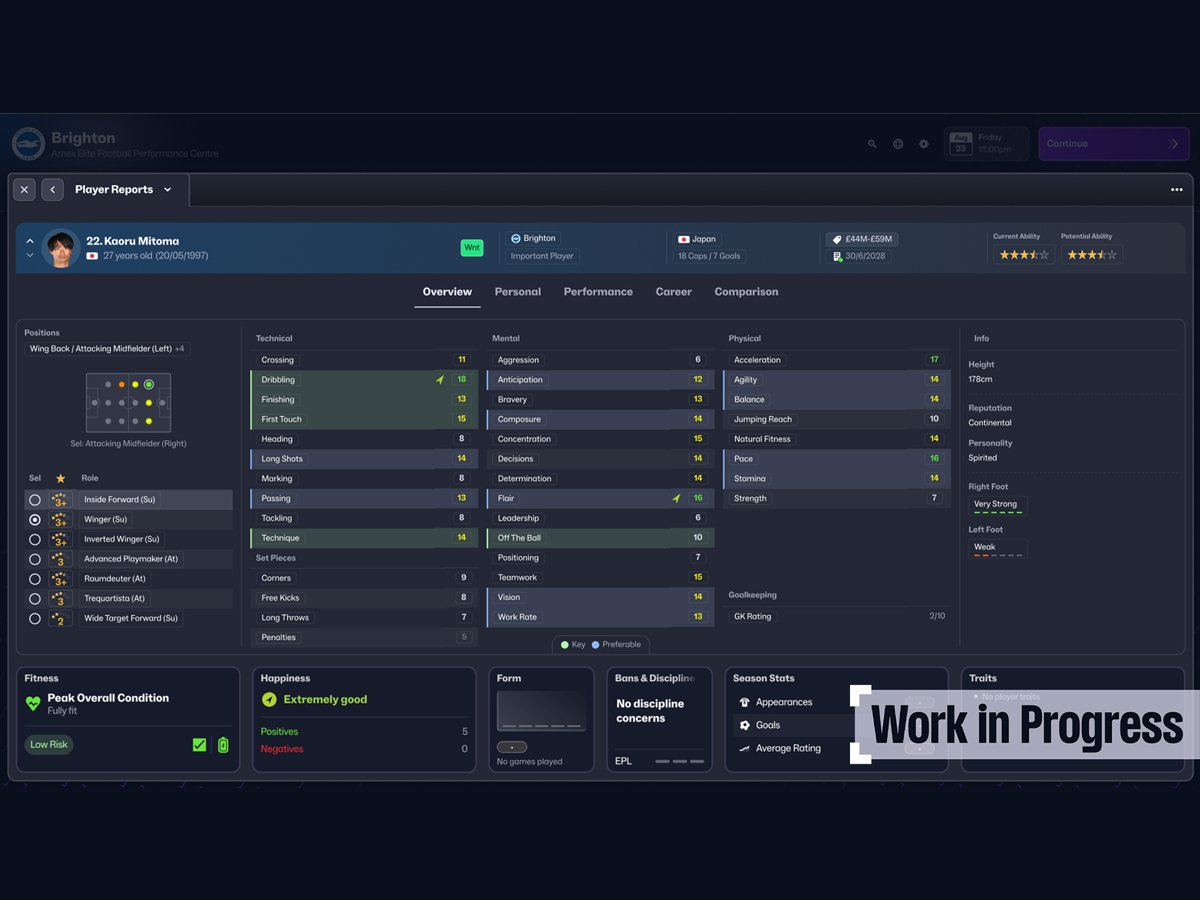This screenshot has height=900, width=1200.
Task: Click the Dribbling attribute row
Action: click(364, 380)
